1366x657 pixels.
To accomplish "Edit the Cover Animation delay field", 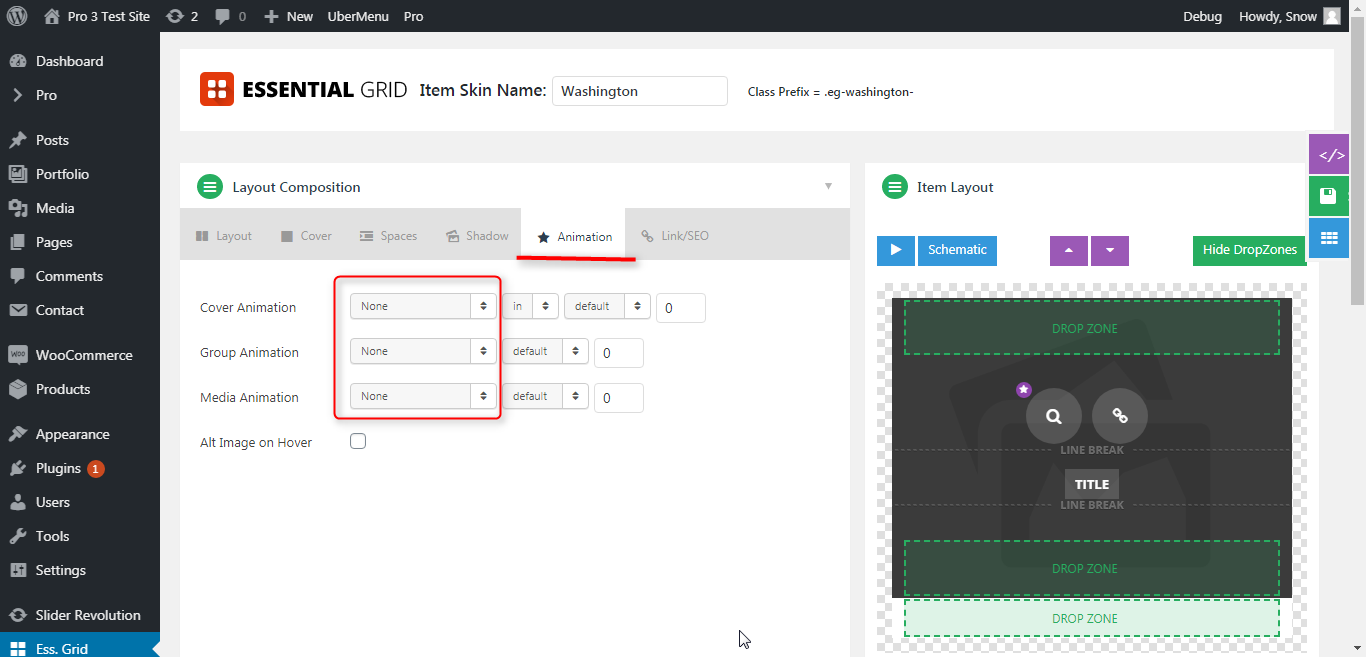I will point(681,308).
